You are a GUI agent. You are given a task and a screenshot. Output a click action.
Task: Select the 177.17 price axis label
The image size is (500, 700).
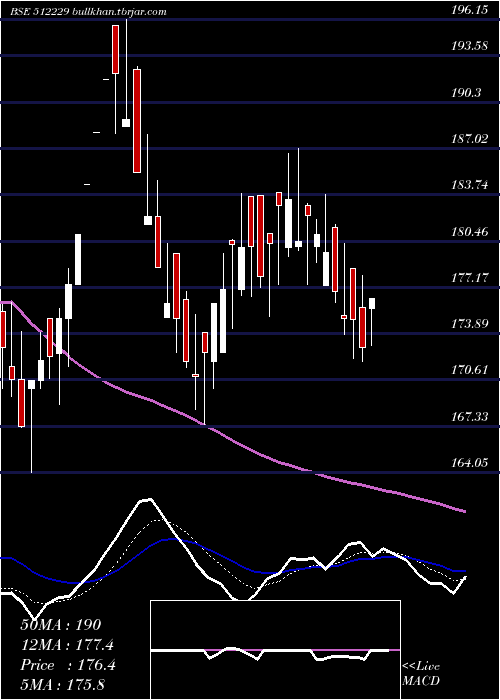[469, 278]
